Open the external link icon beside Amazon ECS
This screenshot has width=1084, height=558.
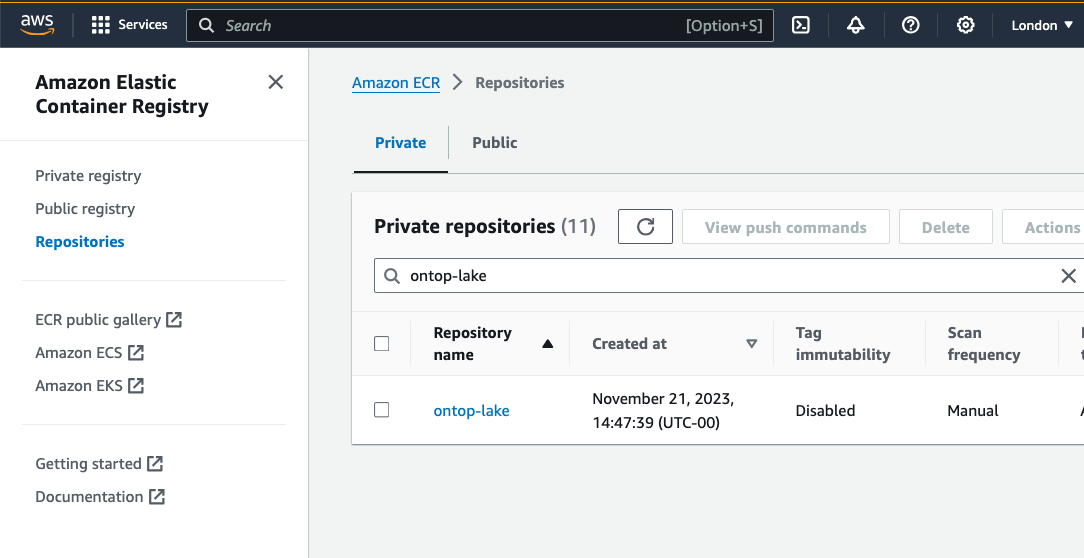136,353
